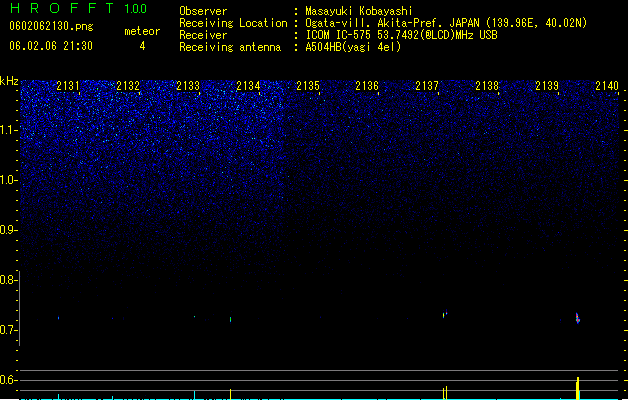Click the date 06.02.06 21:30 text
629x400 pixels.
point(51,46)
